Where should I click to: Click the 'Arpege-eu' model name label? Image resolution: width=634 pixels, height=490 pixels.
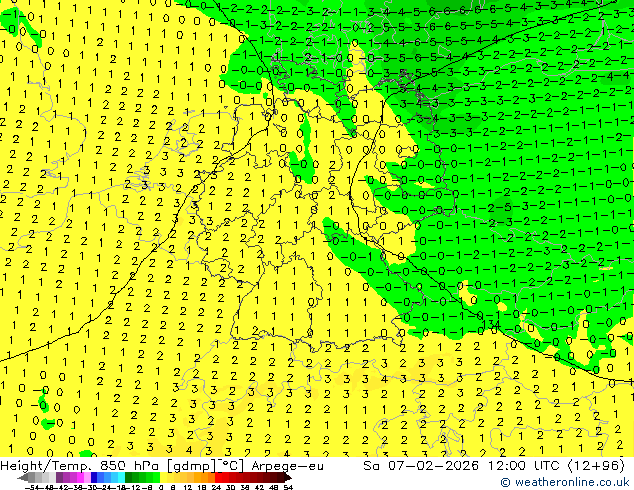(287, 466)
